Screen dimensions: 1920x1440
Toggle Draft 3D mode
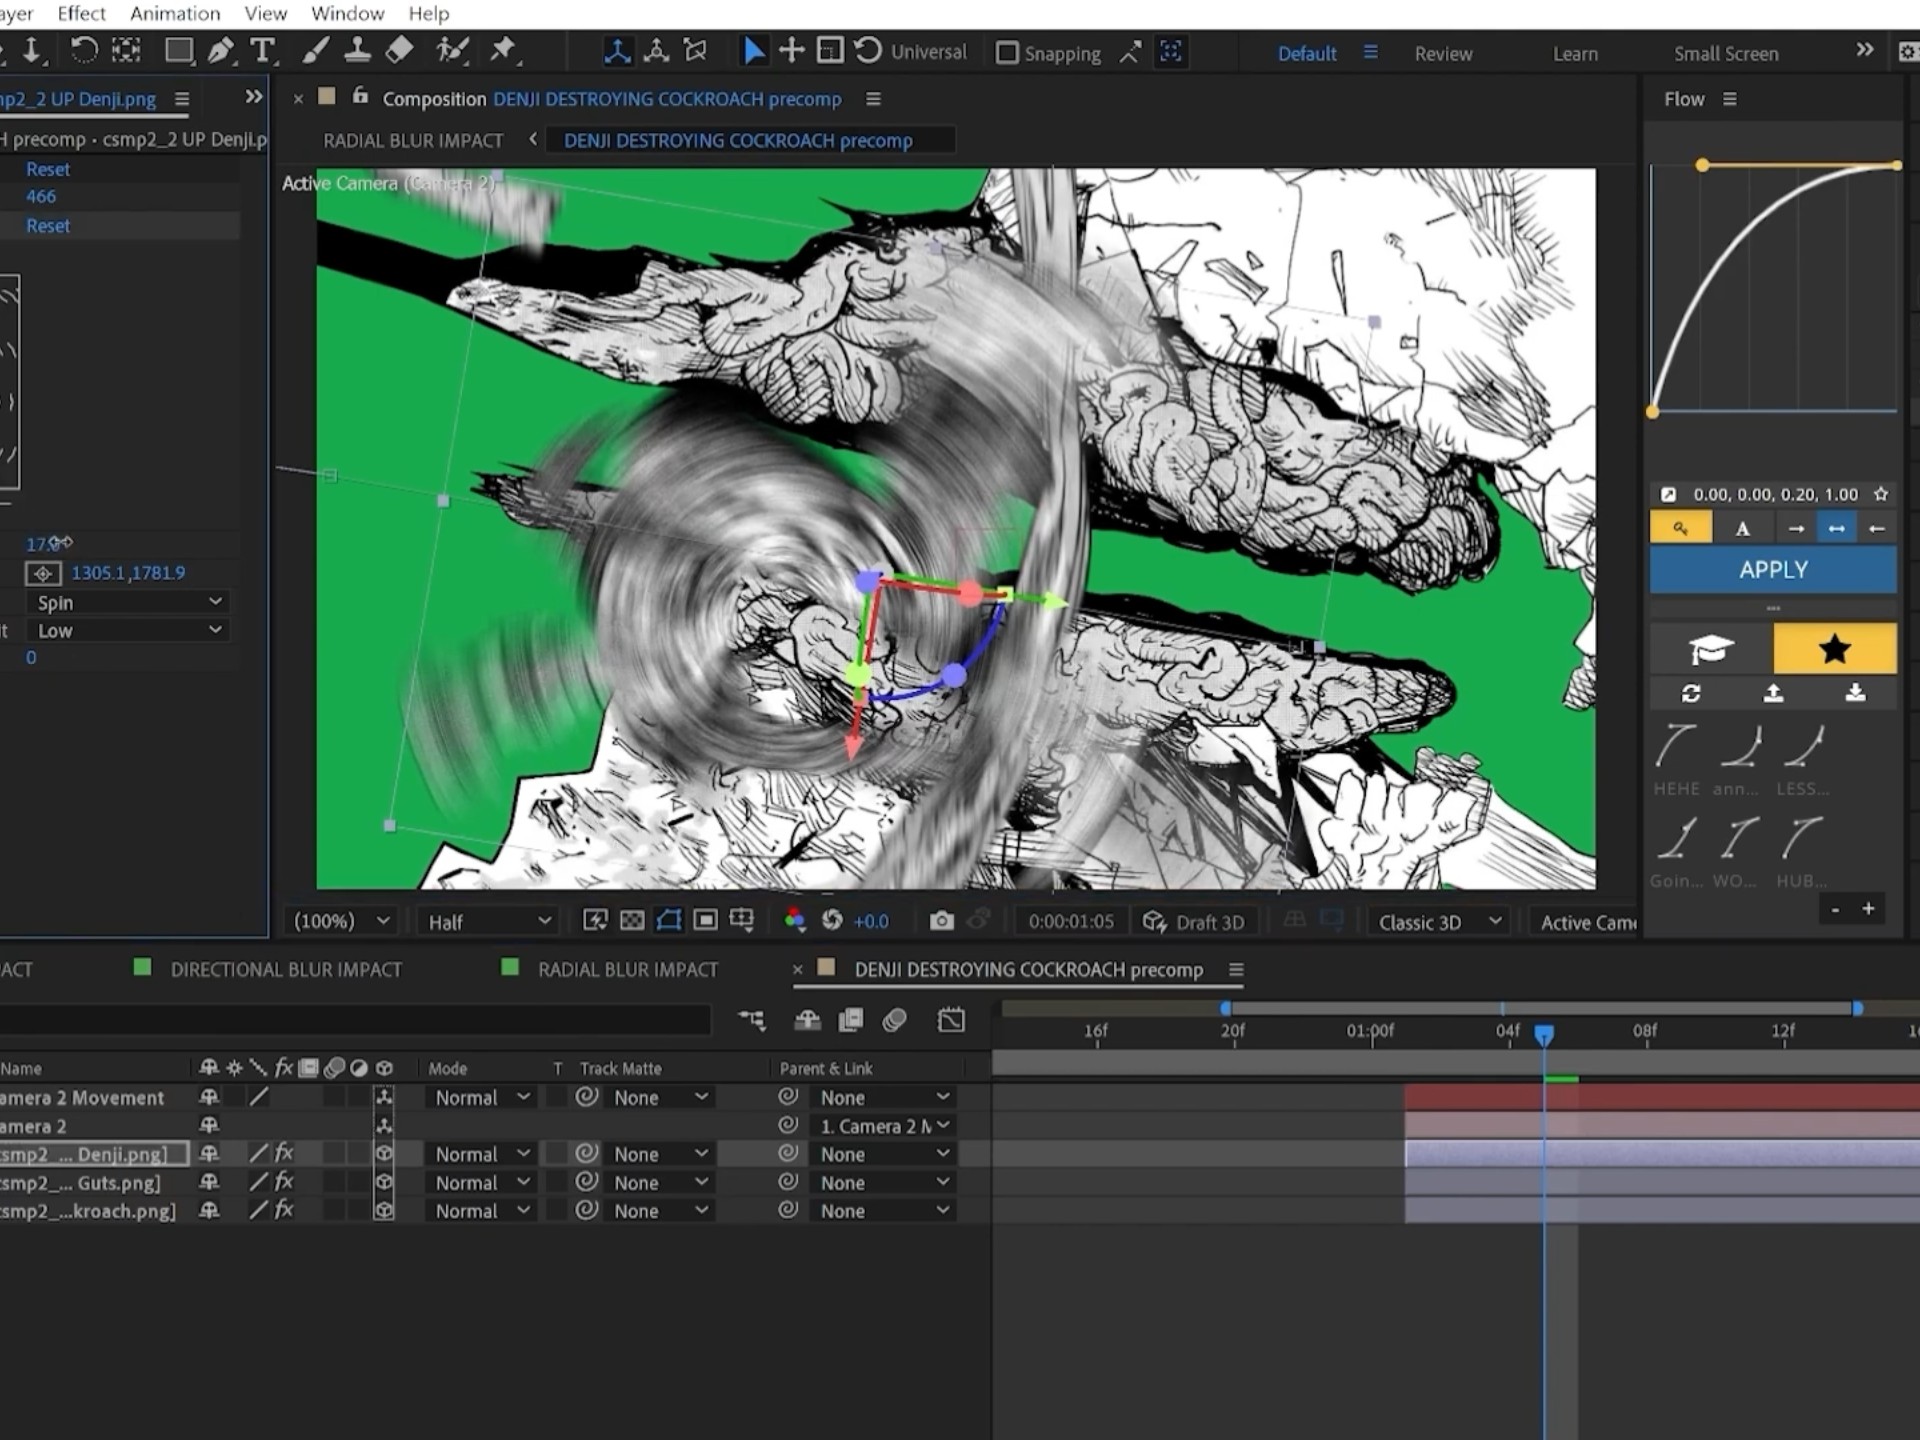pos(1194,922)
